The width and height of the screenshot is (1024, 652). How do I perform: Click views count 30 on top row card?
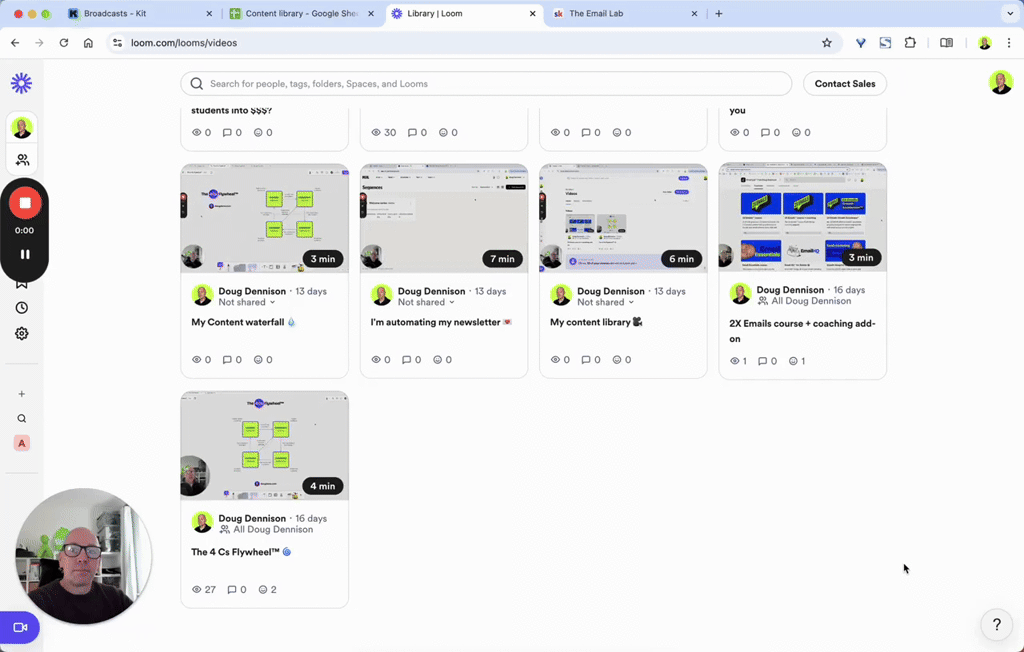pyautogui.click(x=384, y=132)
